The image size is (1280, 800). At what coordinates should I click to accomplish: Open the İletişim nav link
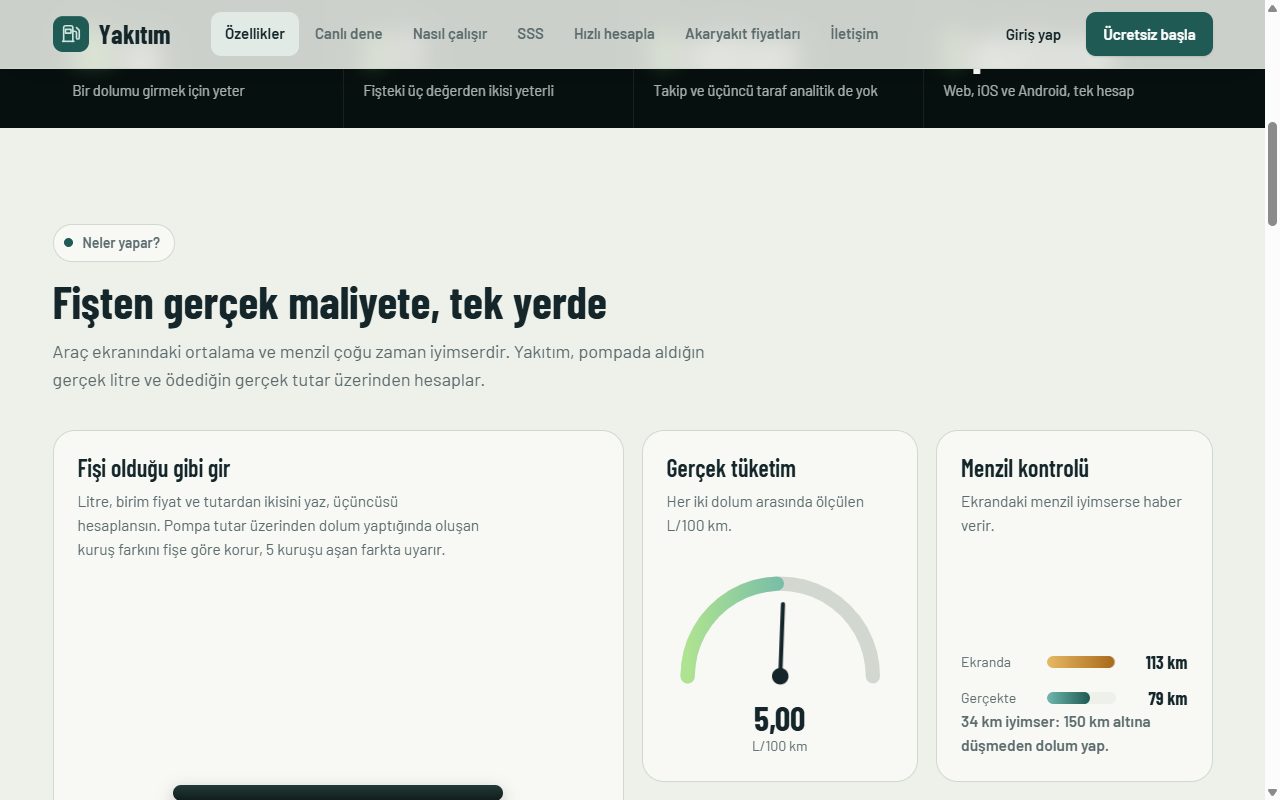pyautogui.click(x=854, y=34)
